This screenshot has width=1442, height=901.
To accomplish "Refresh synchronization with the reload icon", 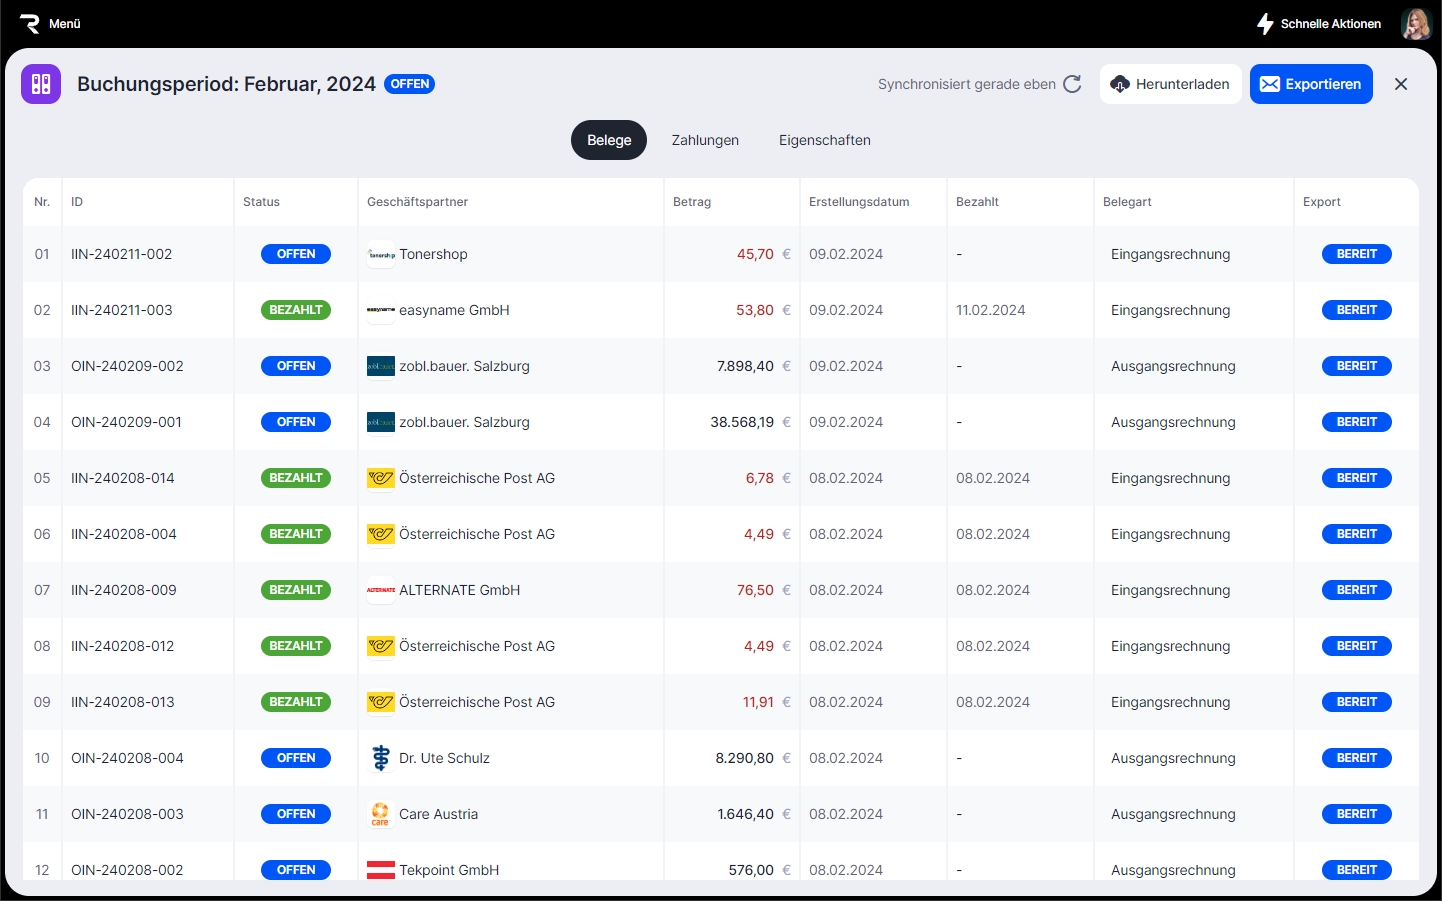I will coord(1072,84).
